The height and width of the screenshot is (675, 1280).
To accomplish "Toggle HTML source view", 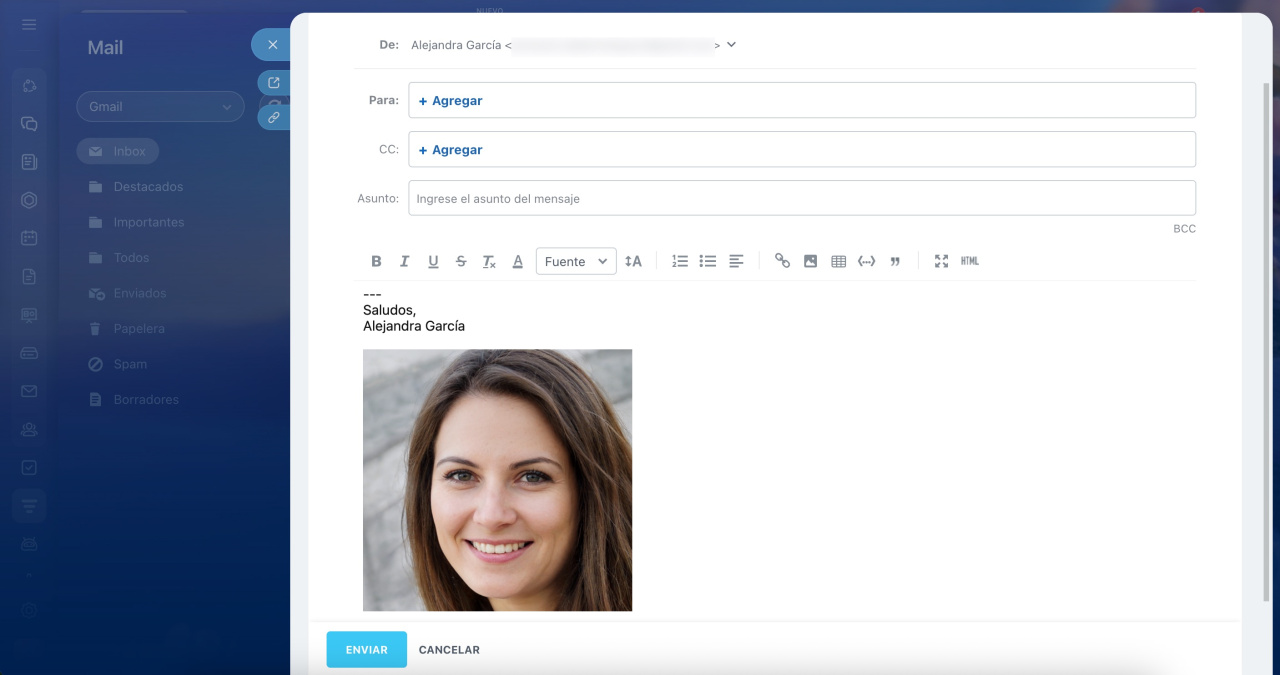I will click(x=969, y=261).
